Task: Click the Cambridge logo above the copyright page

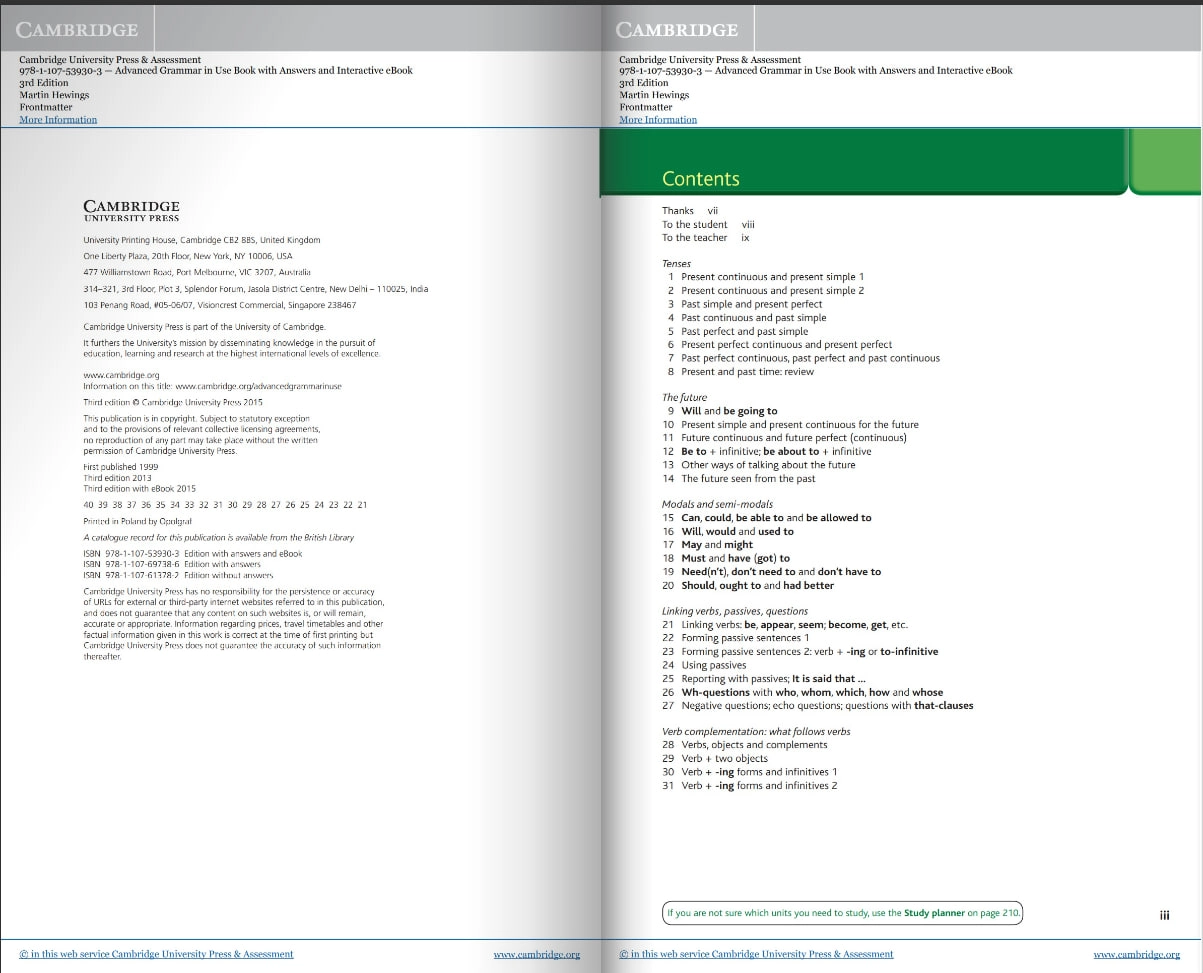Action: (77, 30)
